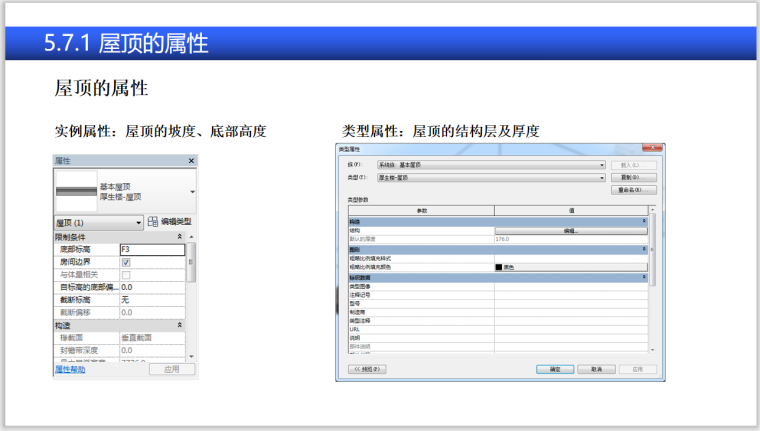
Task: Expand the 基本屋顶 type selector dropdown
Action: tap(190, 190)
